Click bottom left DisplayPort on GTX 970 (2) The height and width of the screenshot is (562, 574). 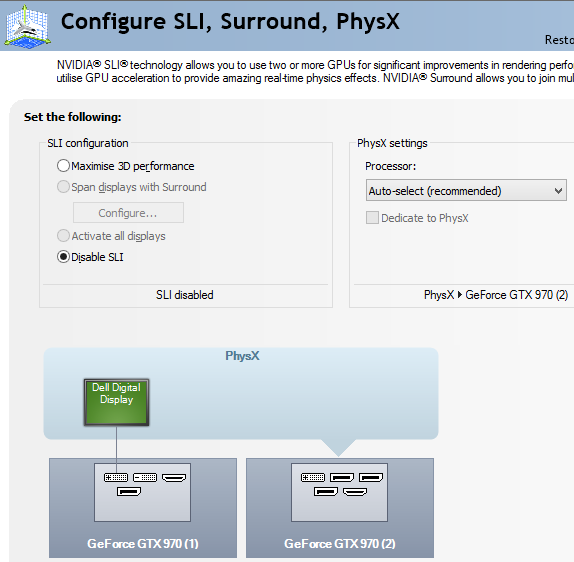(x=326, y=491)
